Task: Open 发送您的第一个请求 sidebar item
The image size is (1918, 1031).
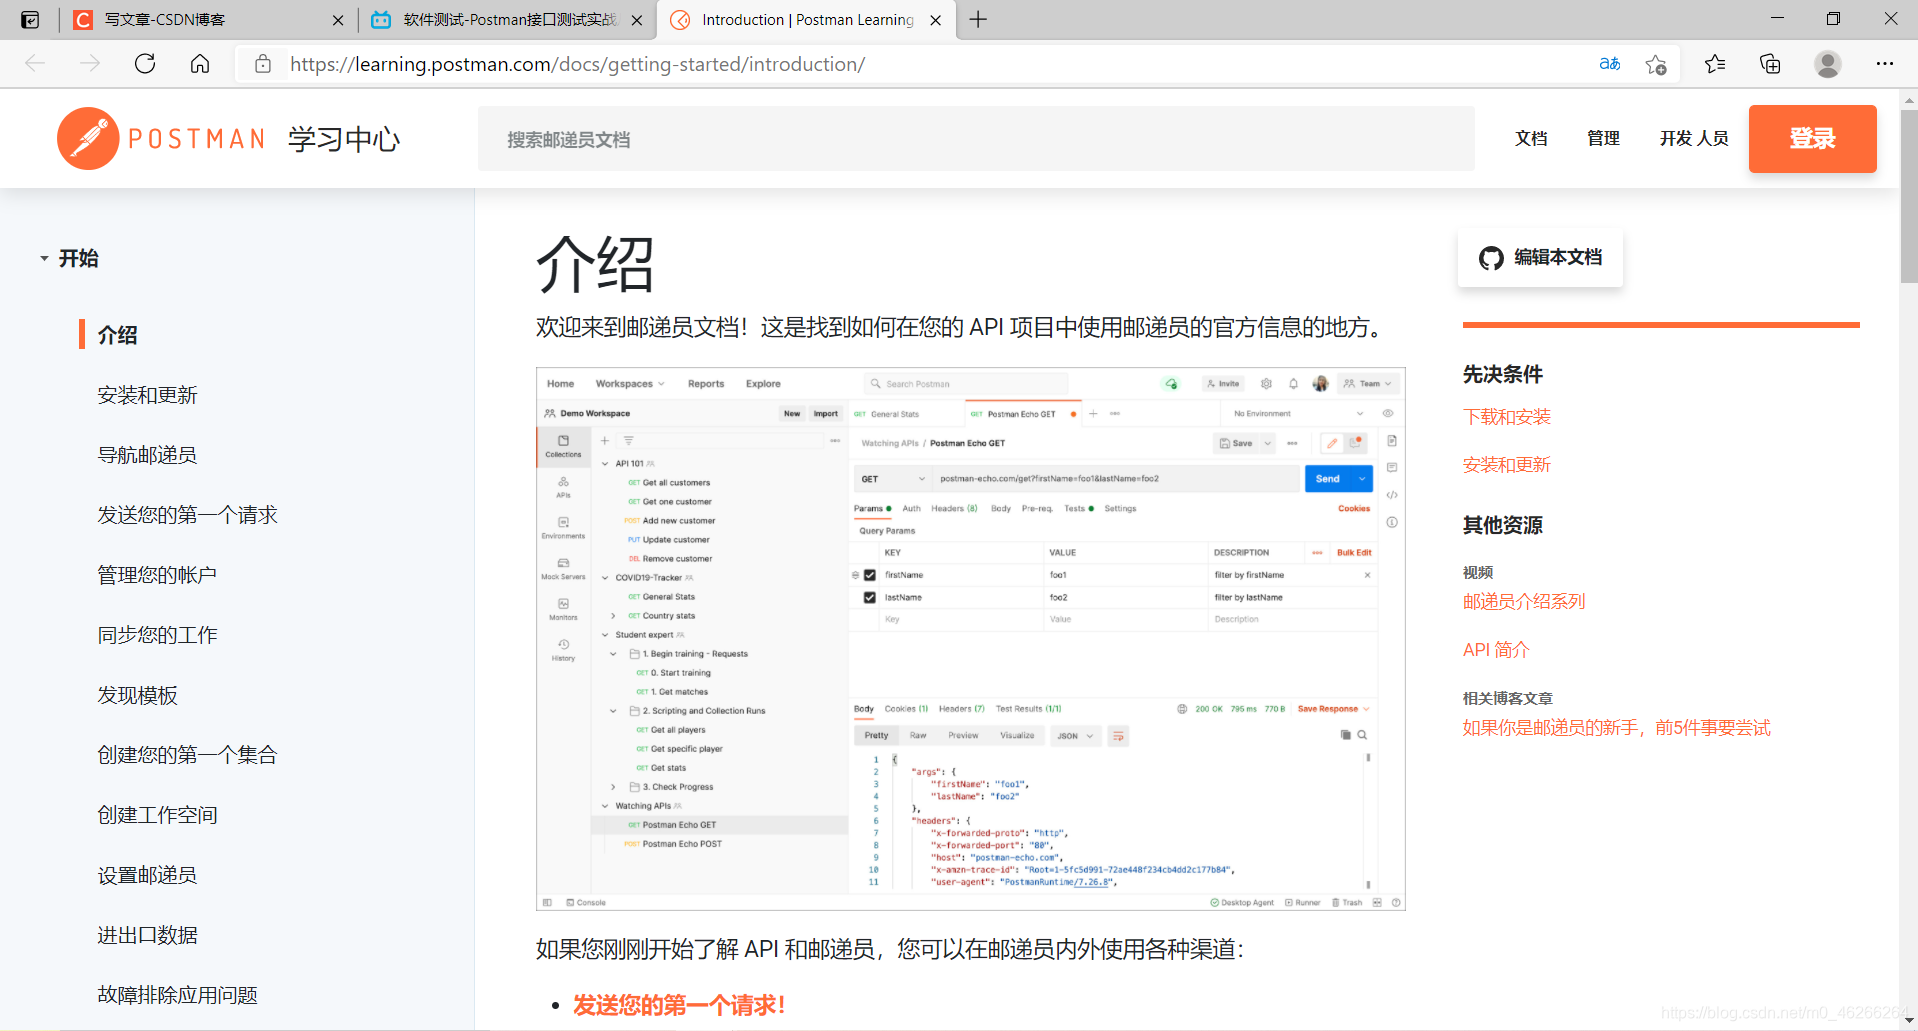Action: 187,515
